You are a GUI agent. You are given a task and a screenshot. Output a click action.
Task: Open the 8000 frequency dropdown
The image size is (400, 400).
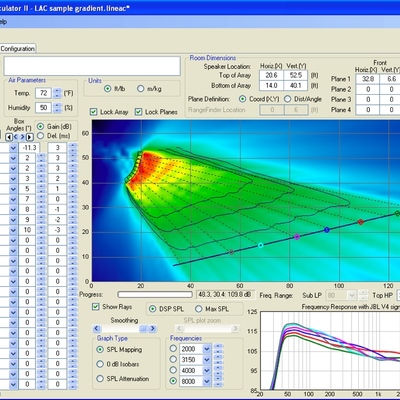tap(207, 381)
